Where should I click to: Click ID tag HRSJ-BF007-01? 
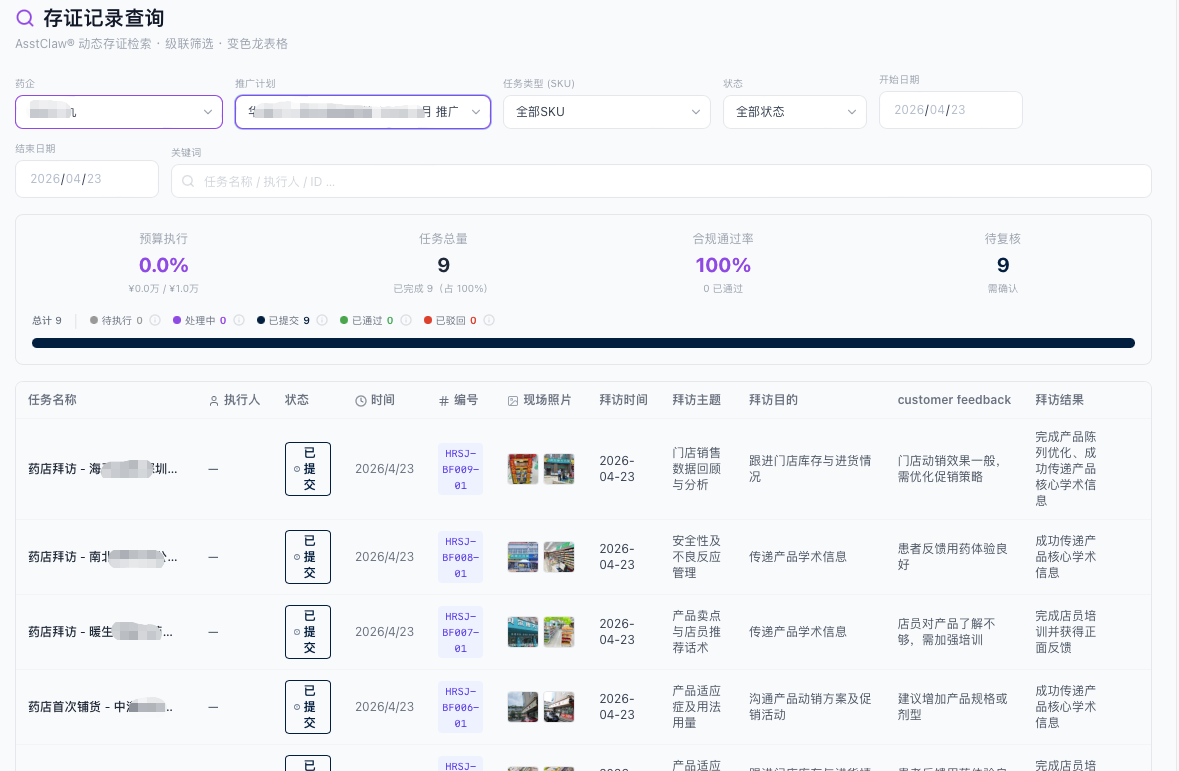click(460, 633)
